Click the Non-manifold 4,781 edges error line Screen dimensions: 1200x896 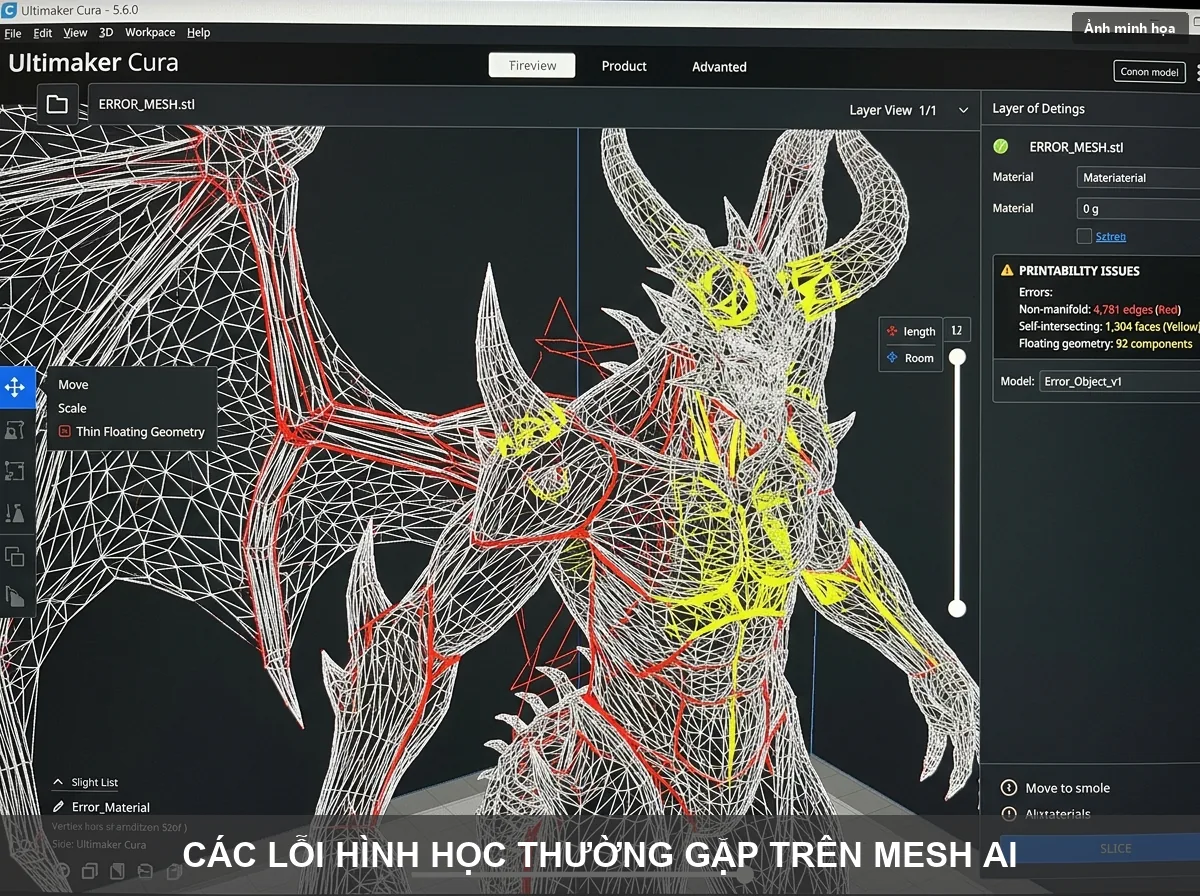click(1100, 311)
